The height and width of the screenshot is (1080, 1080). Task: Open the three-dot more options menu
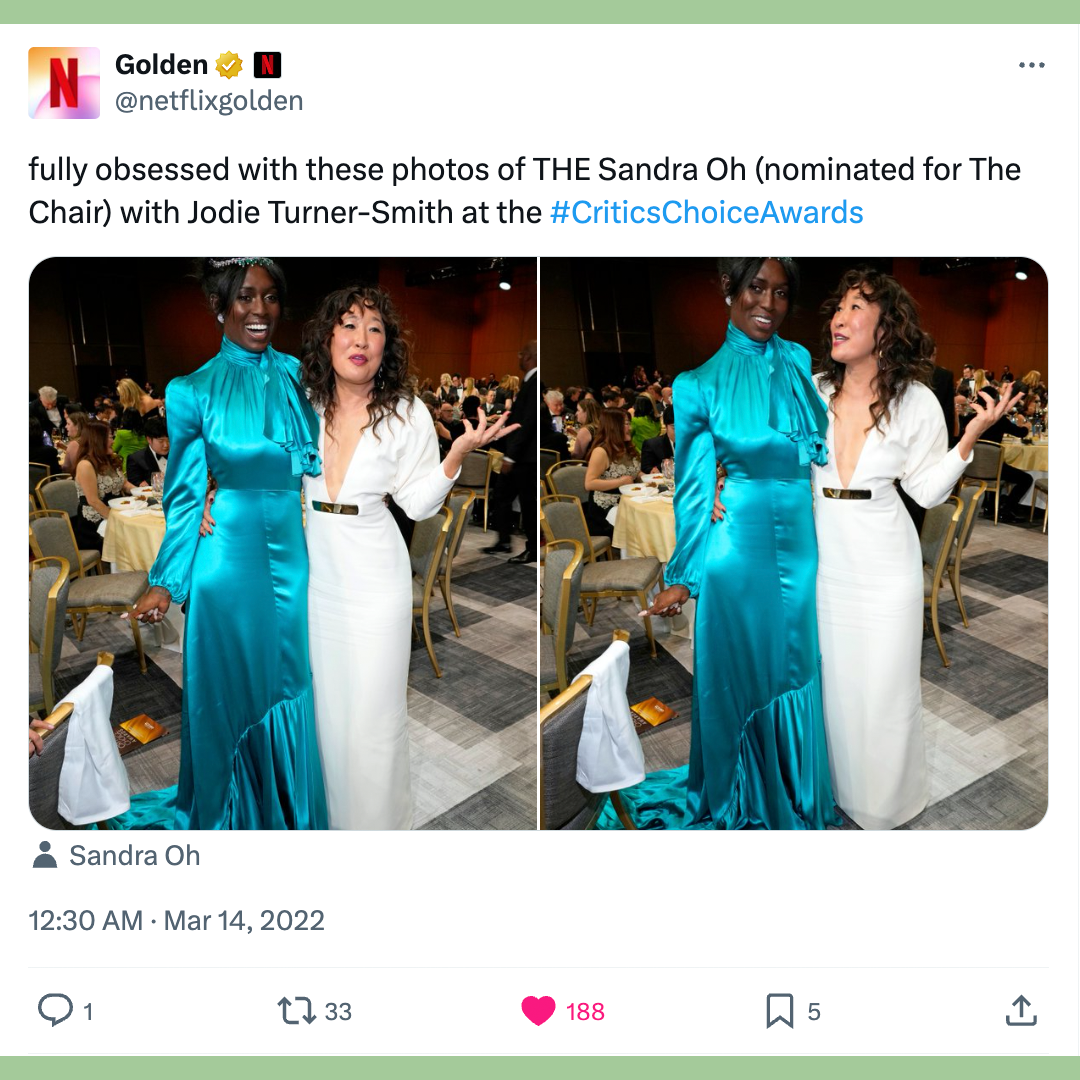click(x=1031, y=65)
